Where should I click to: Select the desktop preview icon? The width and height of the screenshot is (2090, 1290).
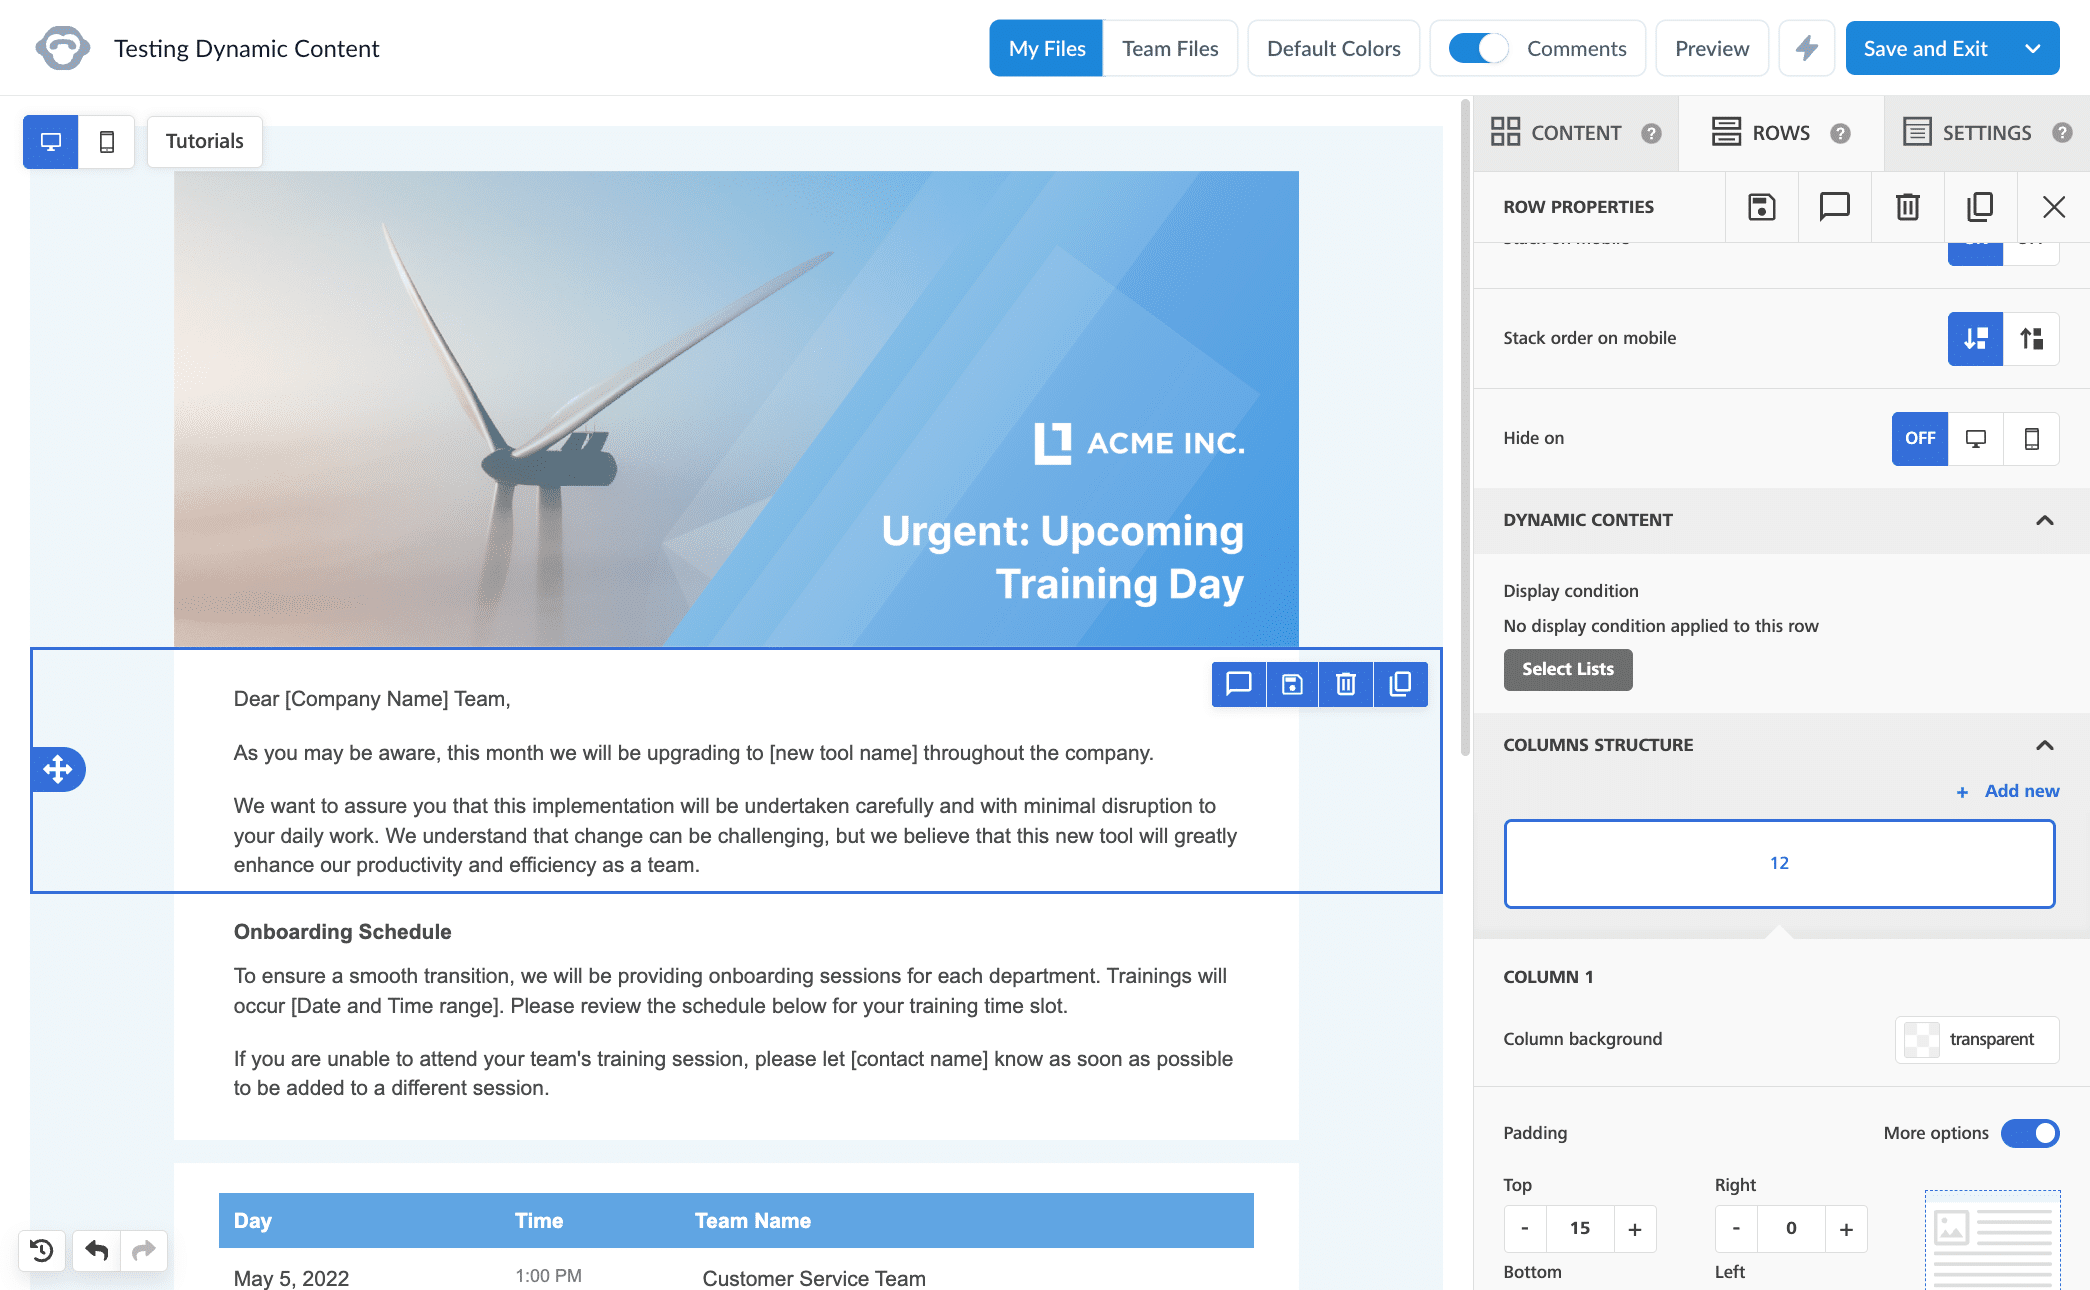click(50, 141)
